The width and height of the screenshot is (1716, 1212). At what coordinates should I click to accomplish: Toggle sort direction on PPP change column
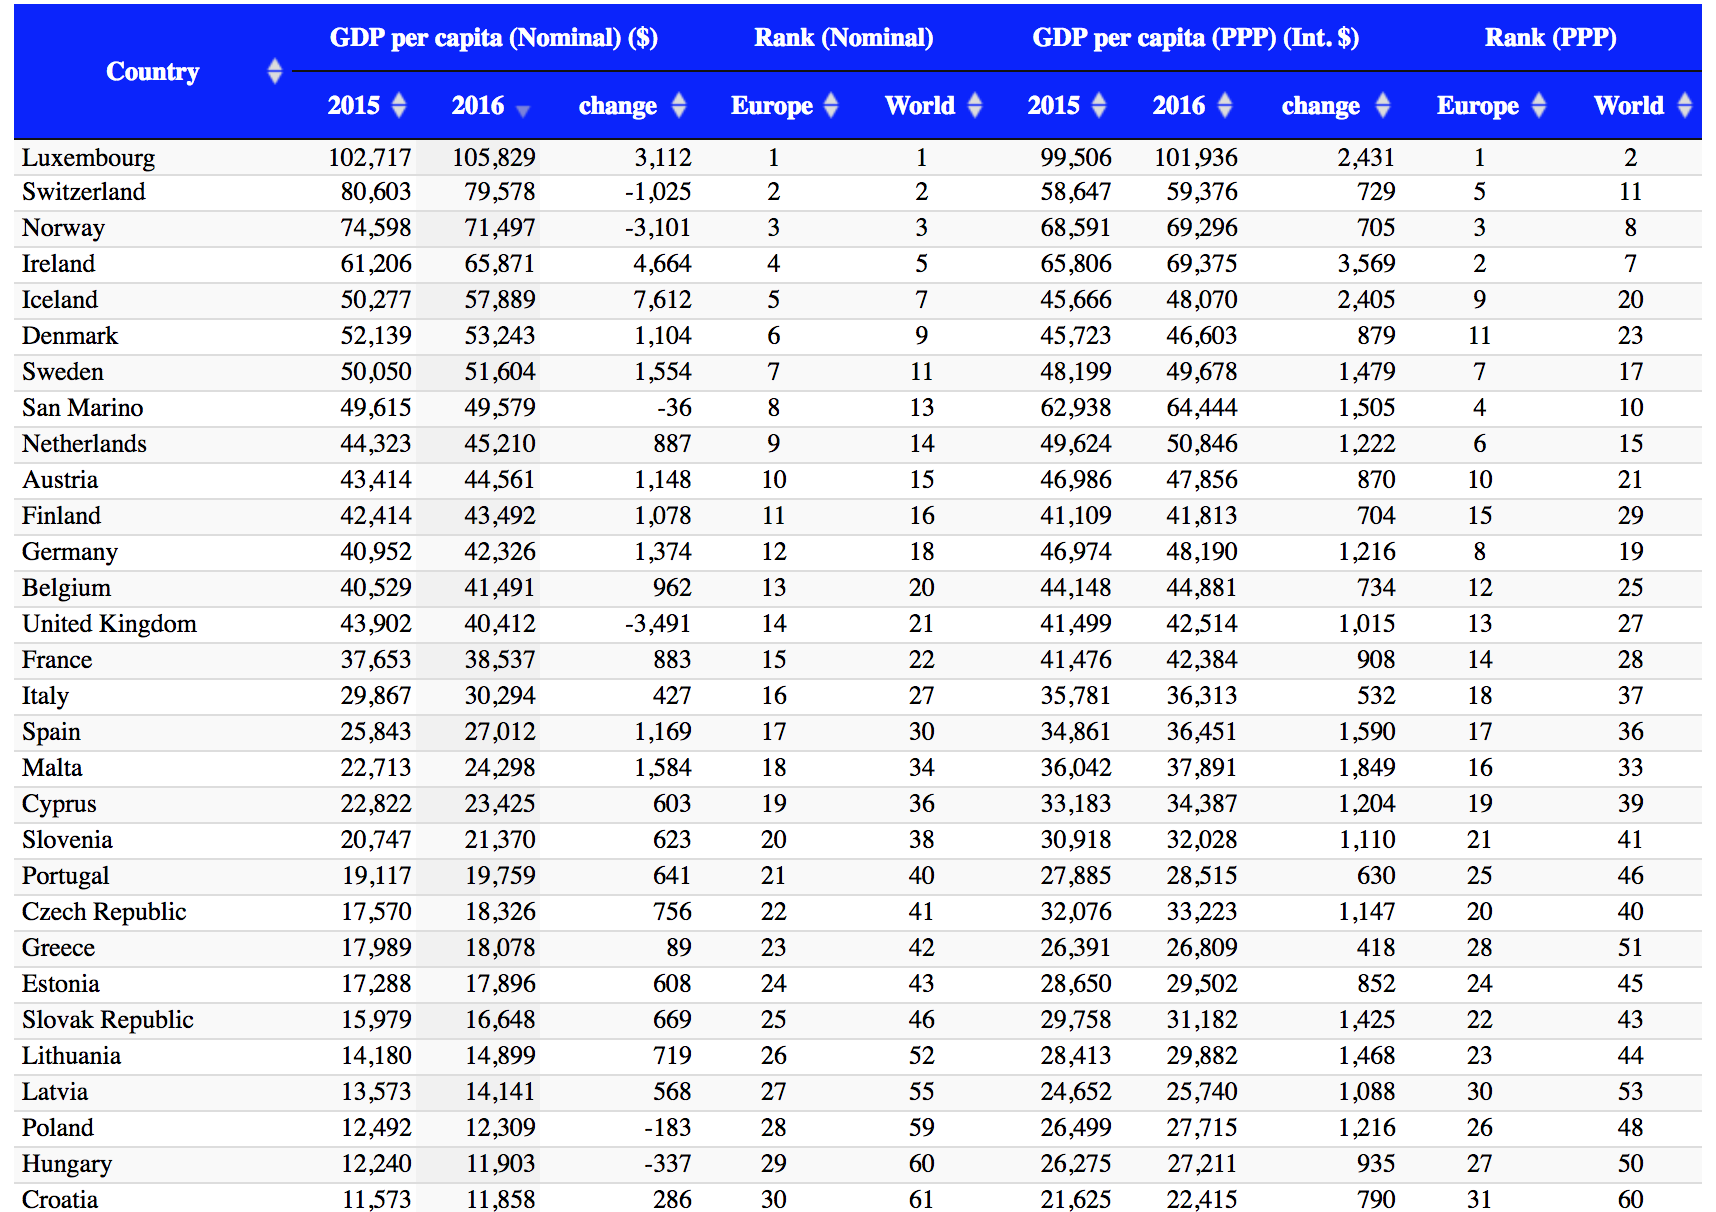(1383, 105)
